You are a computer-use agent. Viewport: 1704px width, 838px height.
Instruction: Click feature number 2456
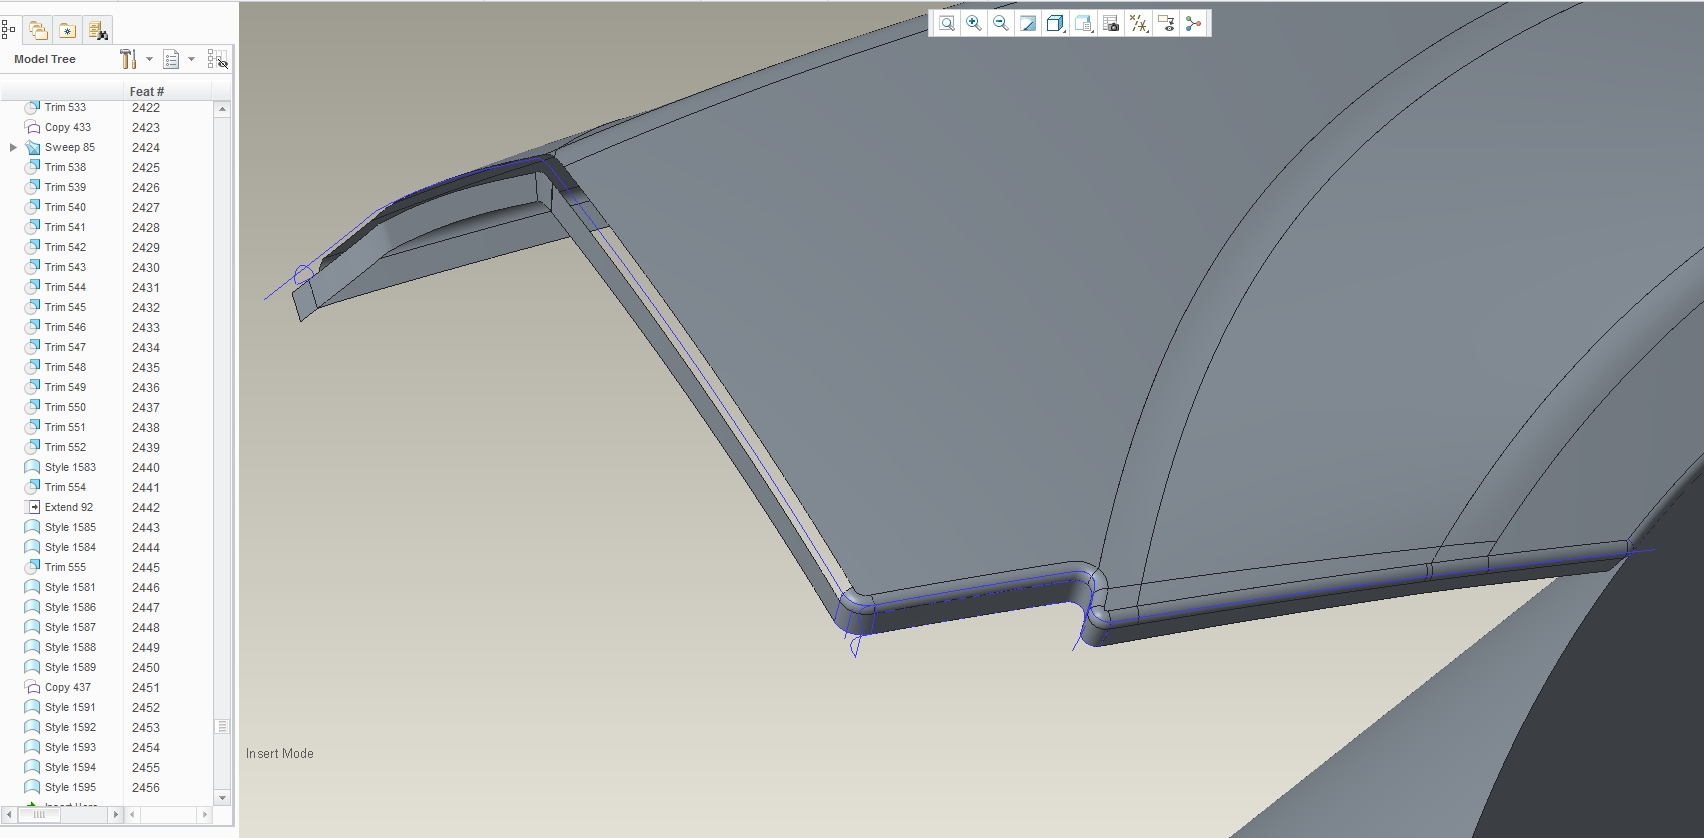click(146, 787)
